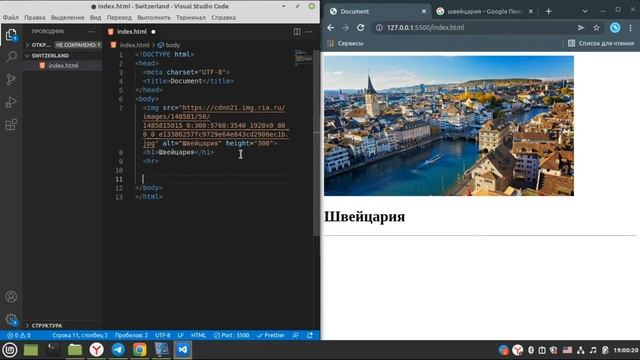The height and width of the screenshot is (360, 640).
Task: Open the Список для чтения reading list
Action: pos(601,43)
